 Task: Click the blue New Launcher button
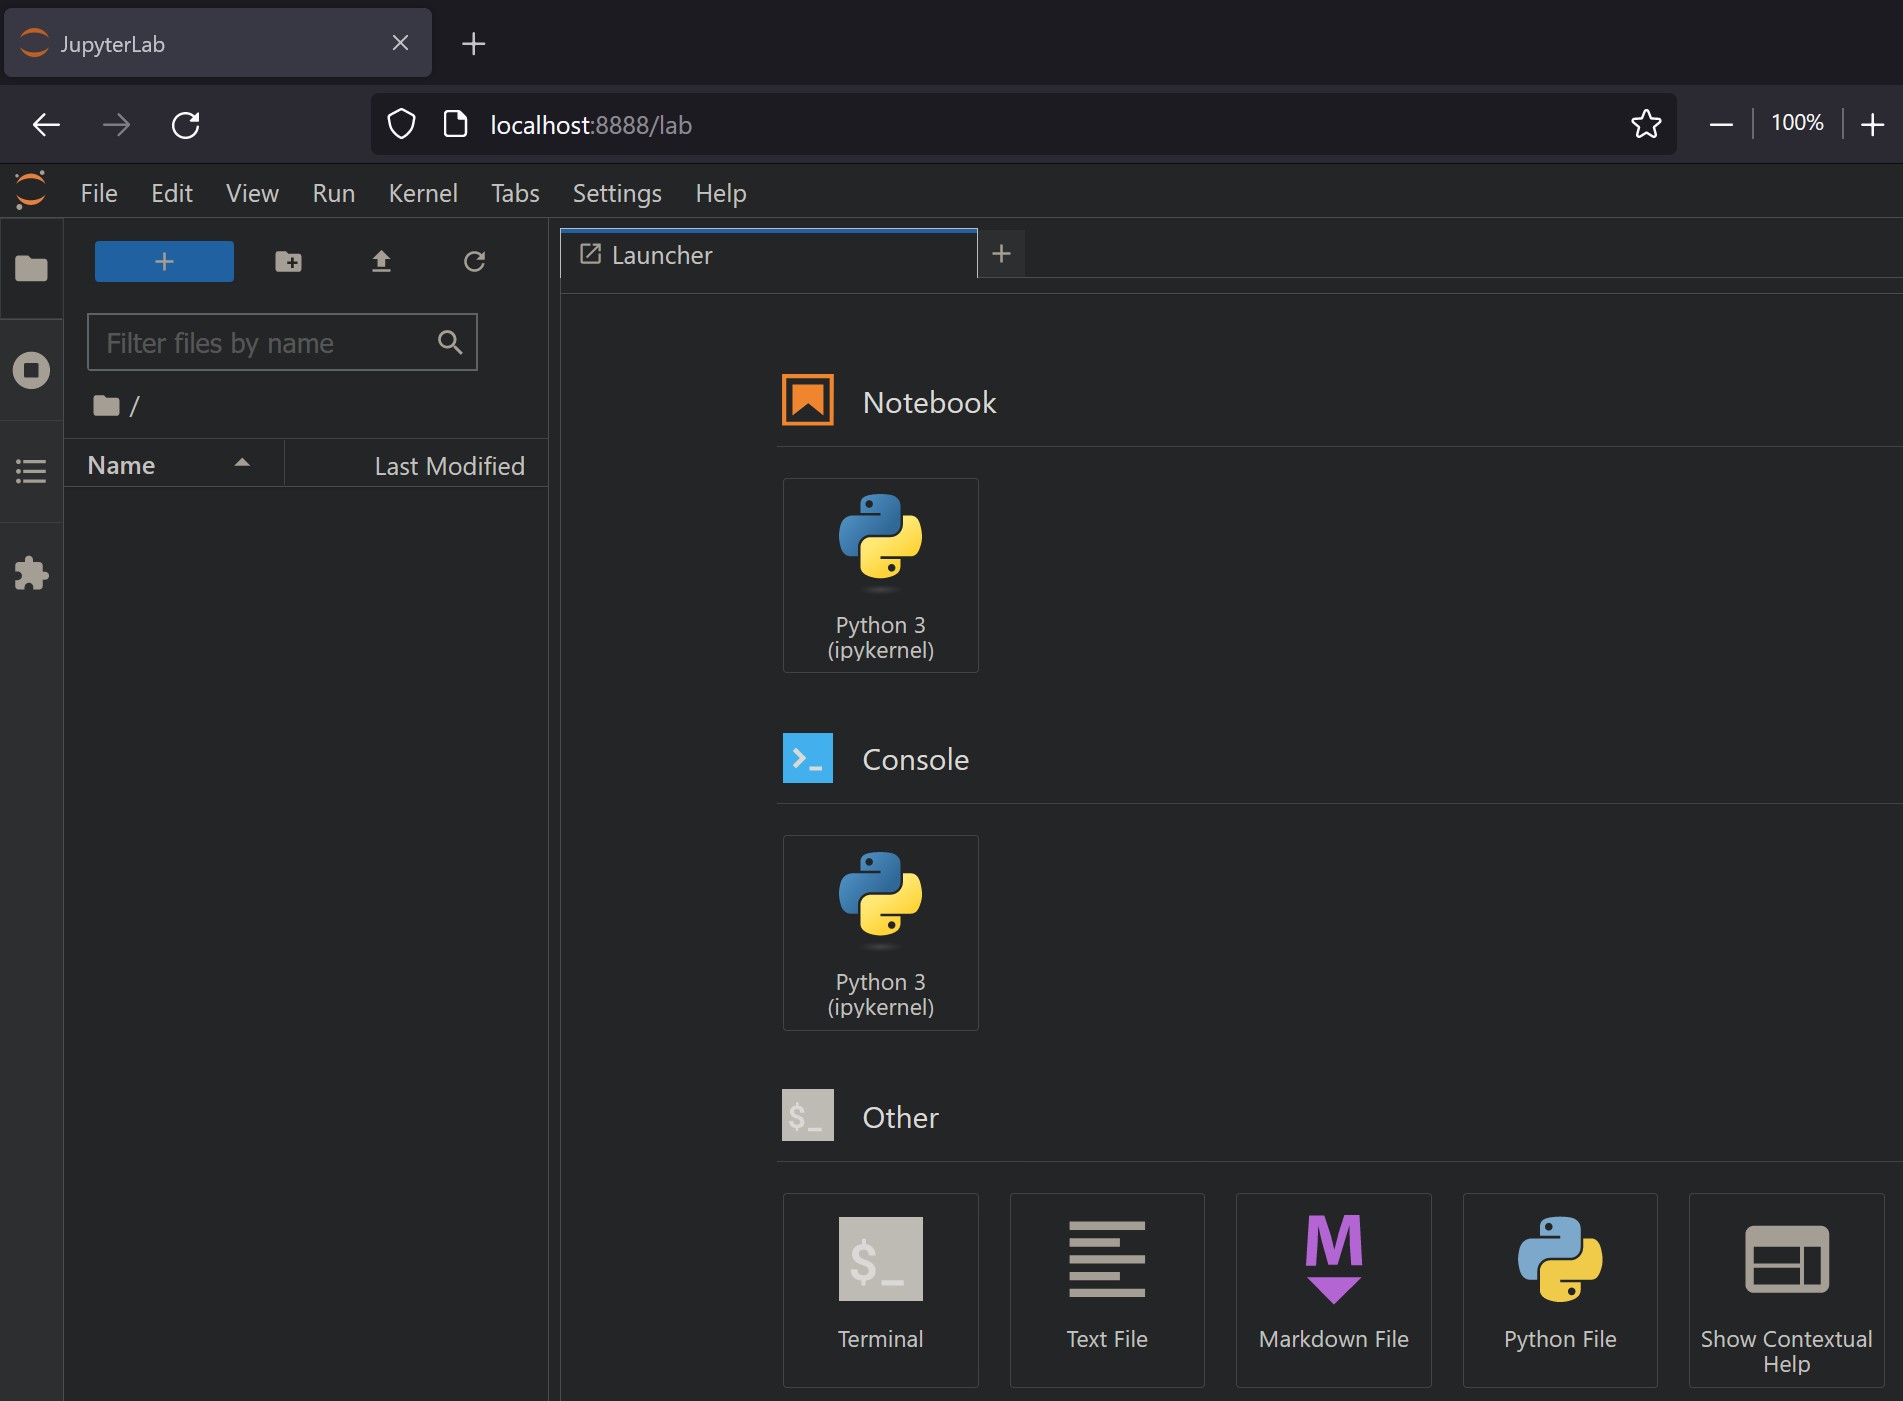(x=164, y=261)
